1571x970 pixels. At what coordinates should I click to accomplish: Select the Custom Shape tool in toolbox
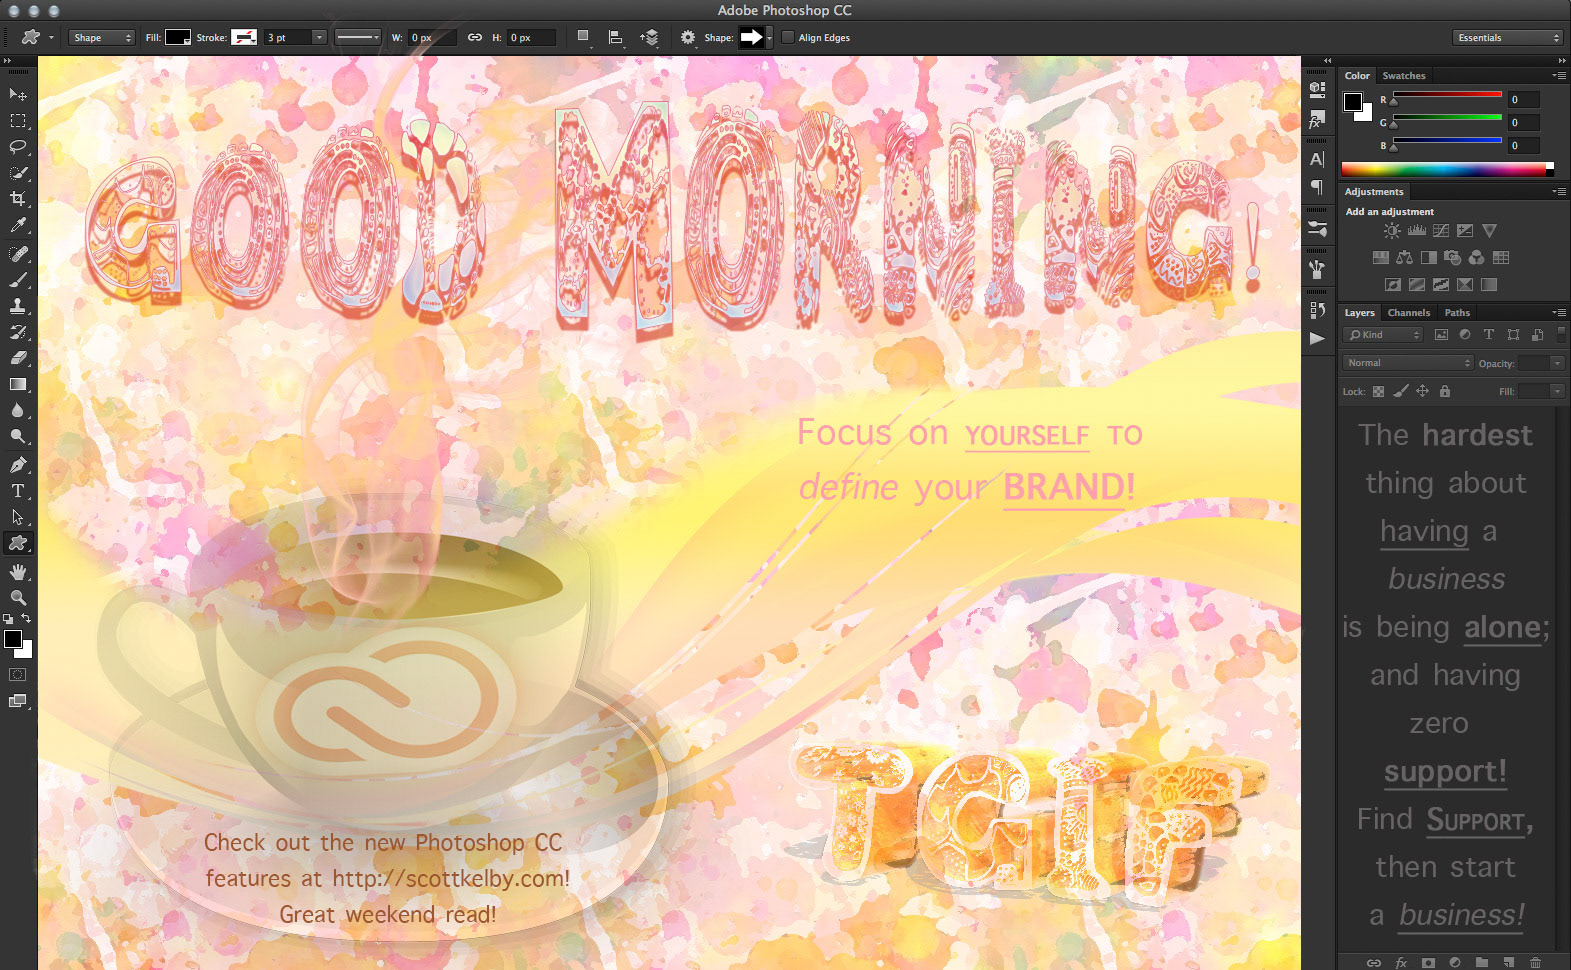coord(18,543)
